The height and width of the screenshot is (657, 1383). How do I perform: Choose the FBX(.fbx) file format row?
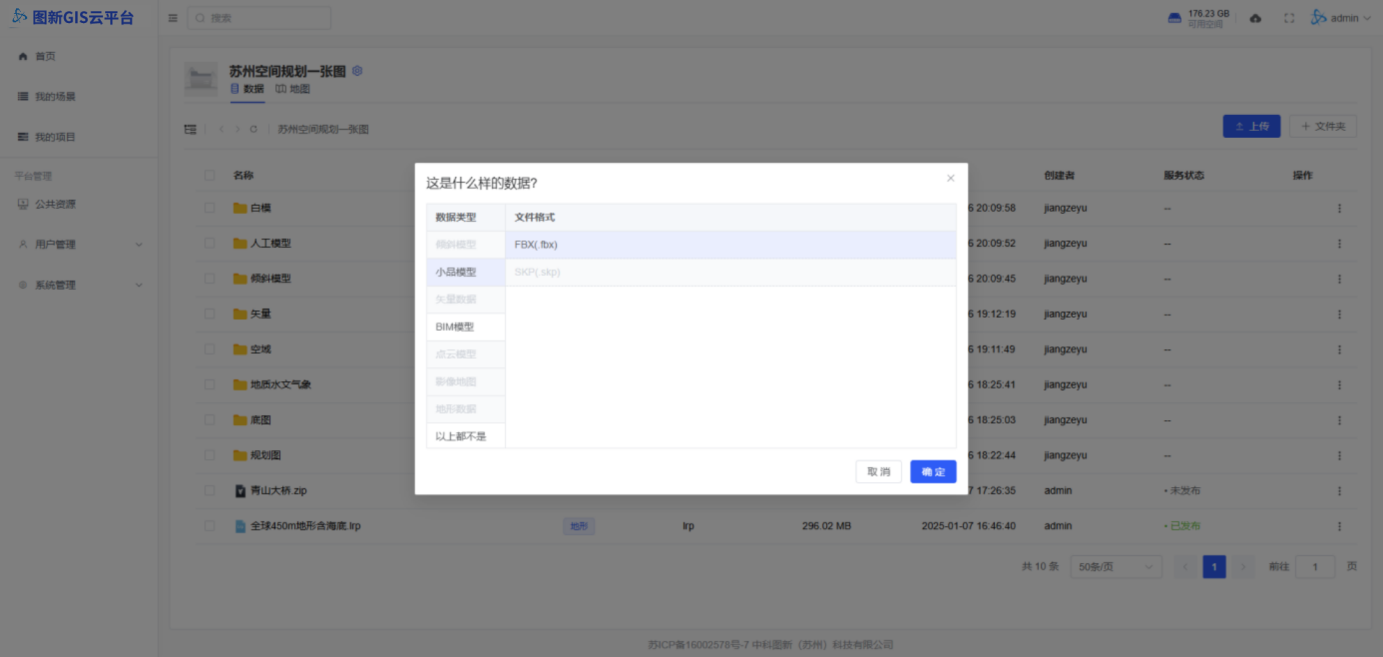pos(730,244)
